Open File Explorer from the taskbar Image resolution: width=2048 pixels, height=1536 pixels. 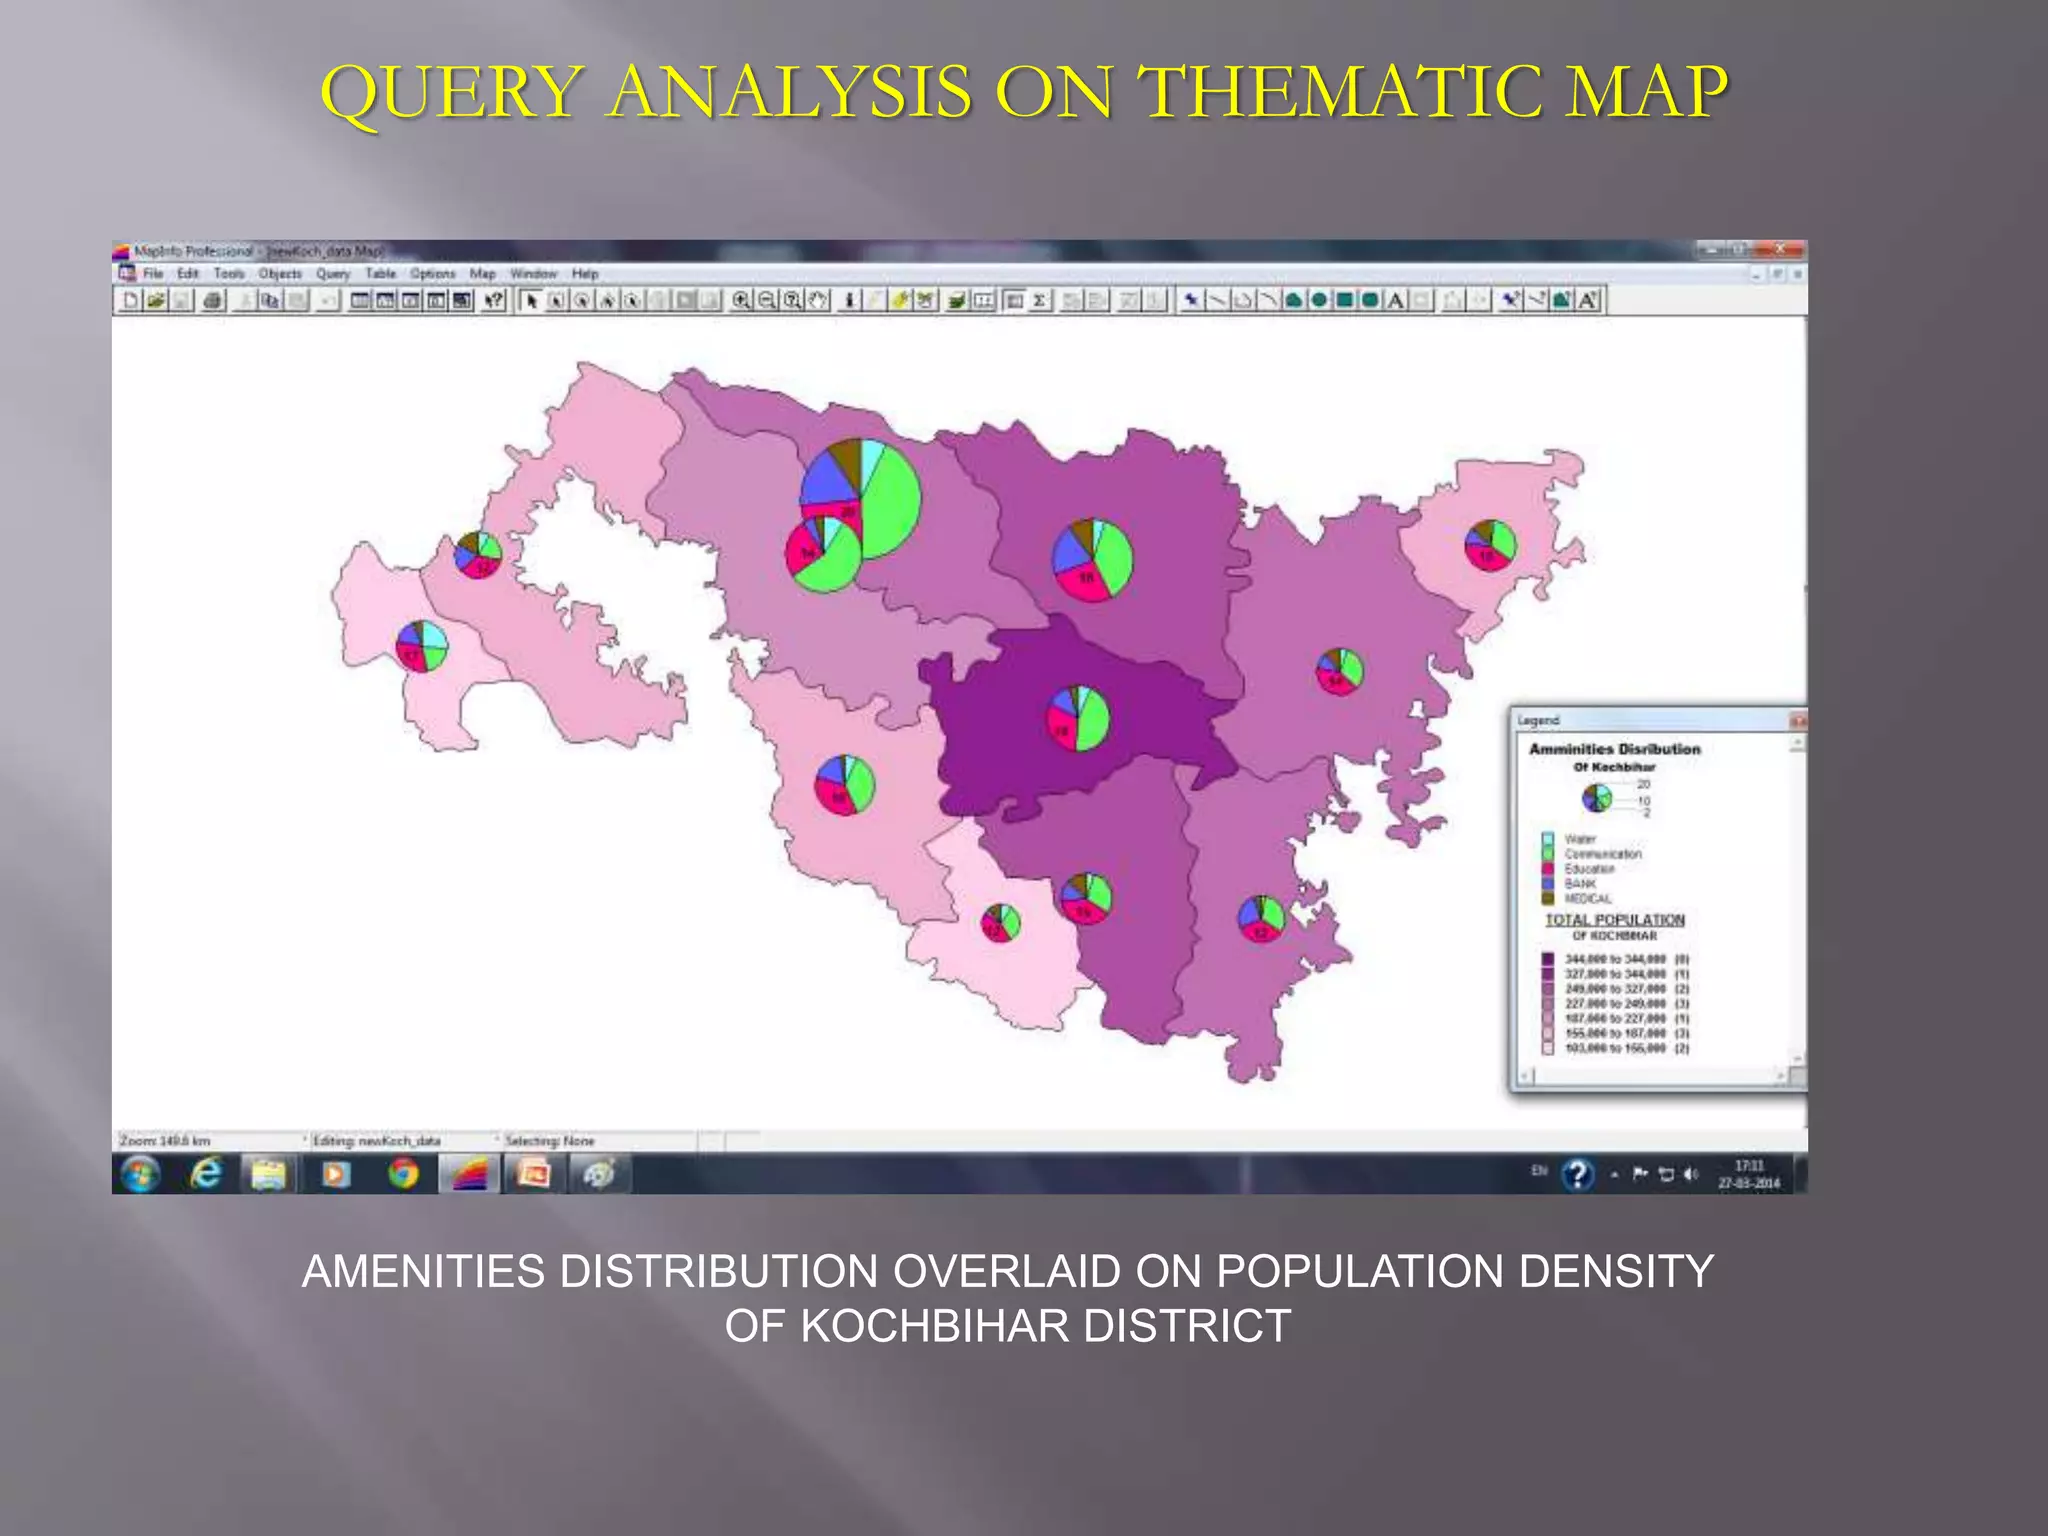269,1174
